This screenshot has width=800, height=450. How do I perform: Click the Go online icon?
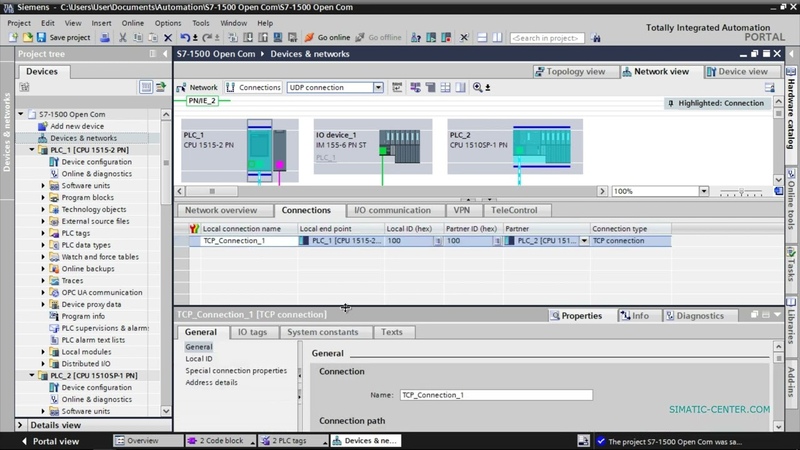pos(309,37)
